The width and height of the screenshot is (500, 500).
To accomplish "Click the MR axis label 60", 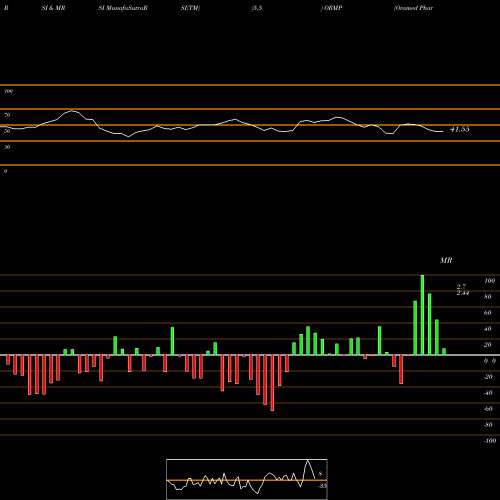I will [x=488, y=313].
